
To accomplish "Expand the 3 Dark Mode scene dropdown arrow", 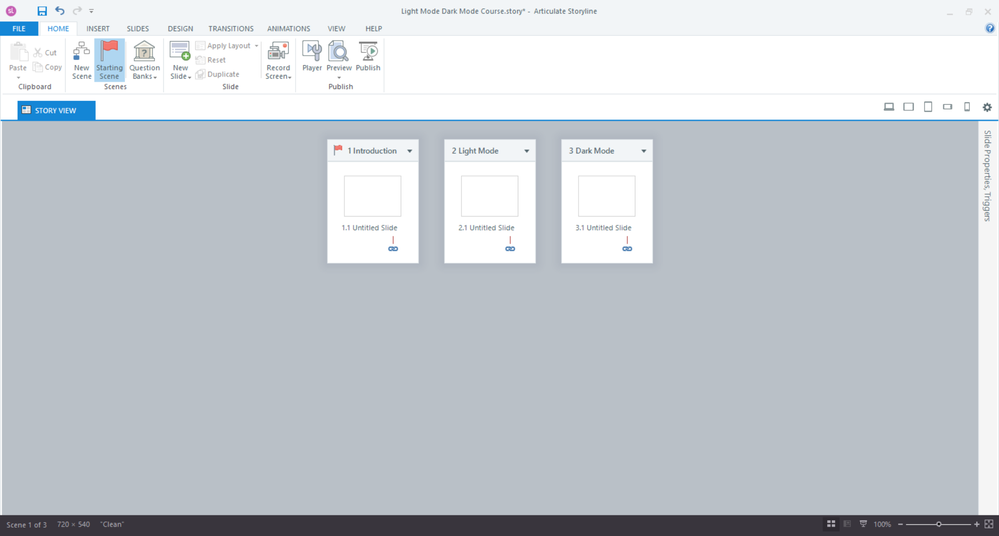I will [x=644, y=151].
